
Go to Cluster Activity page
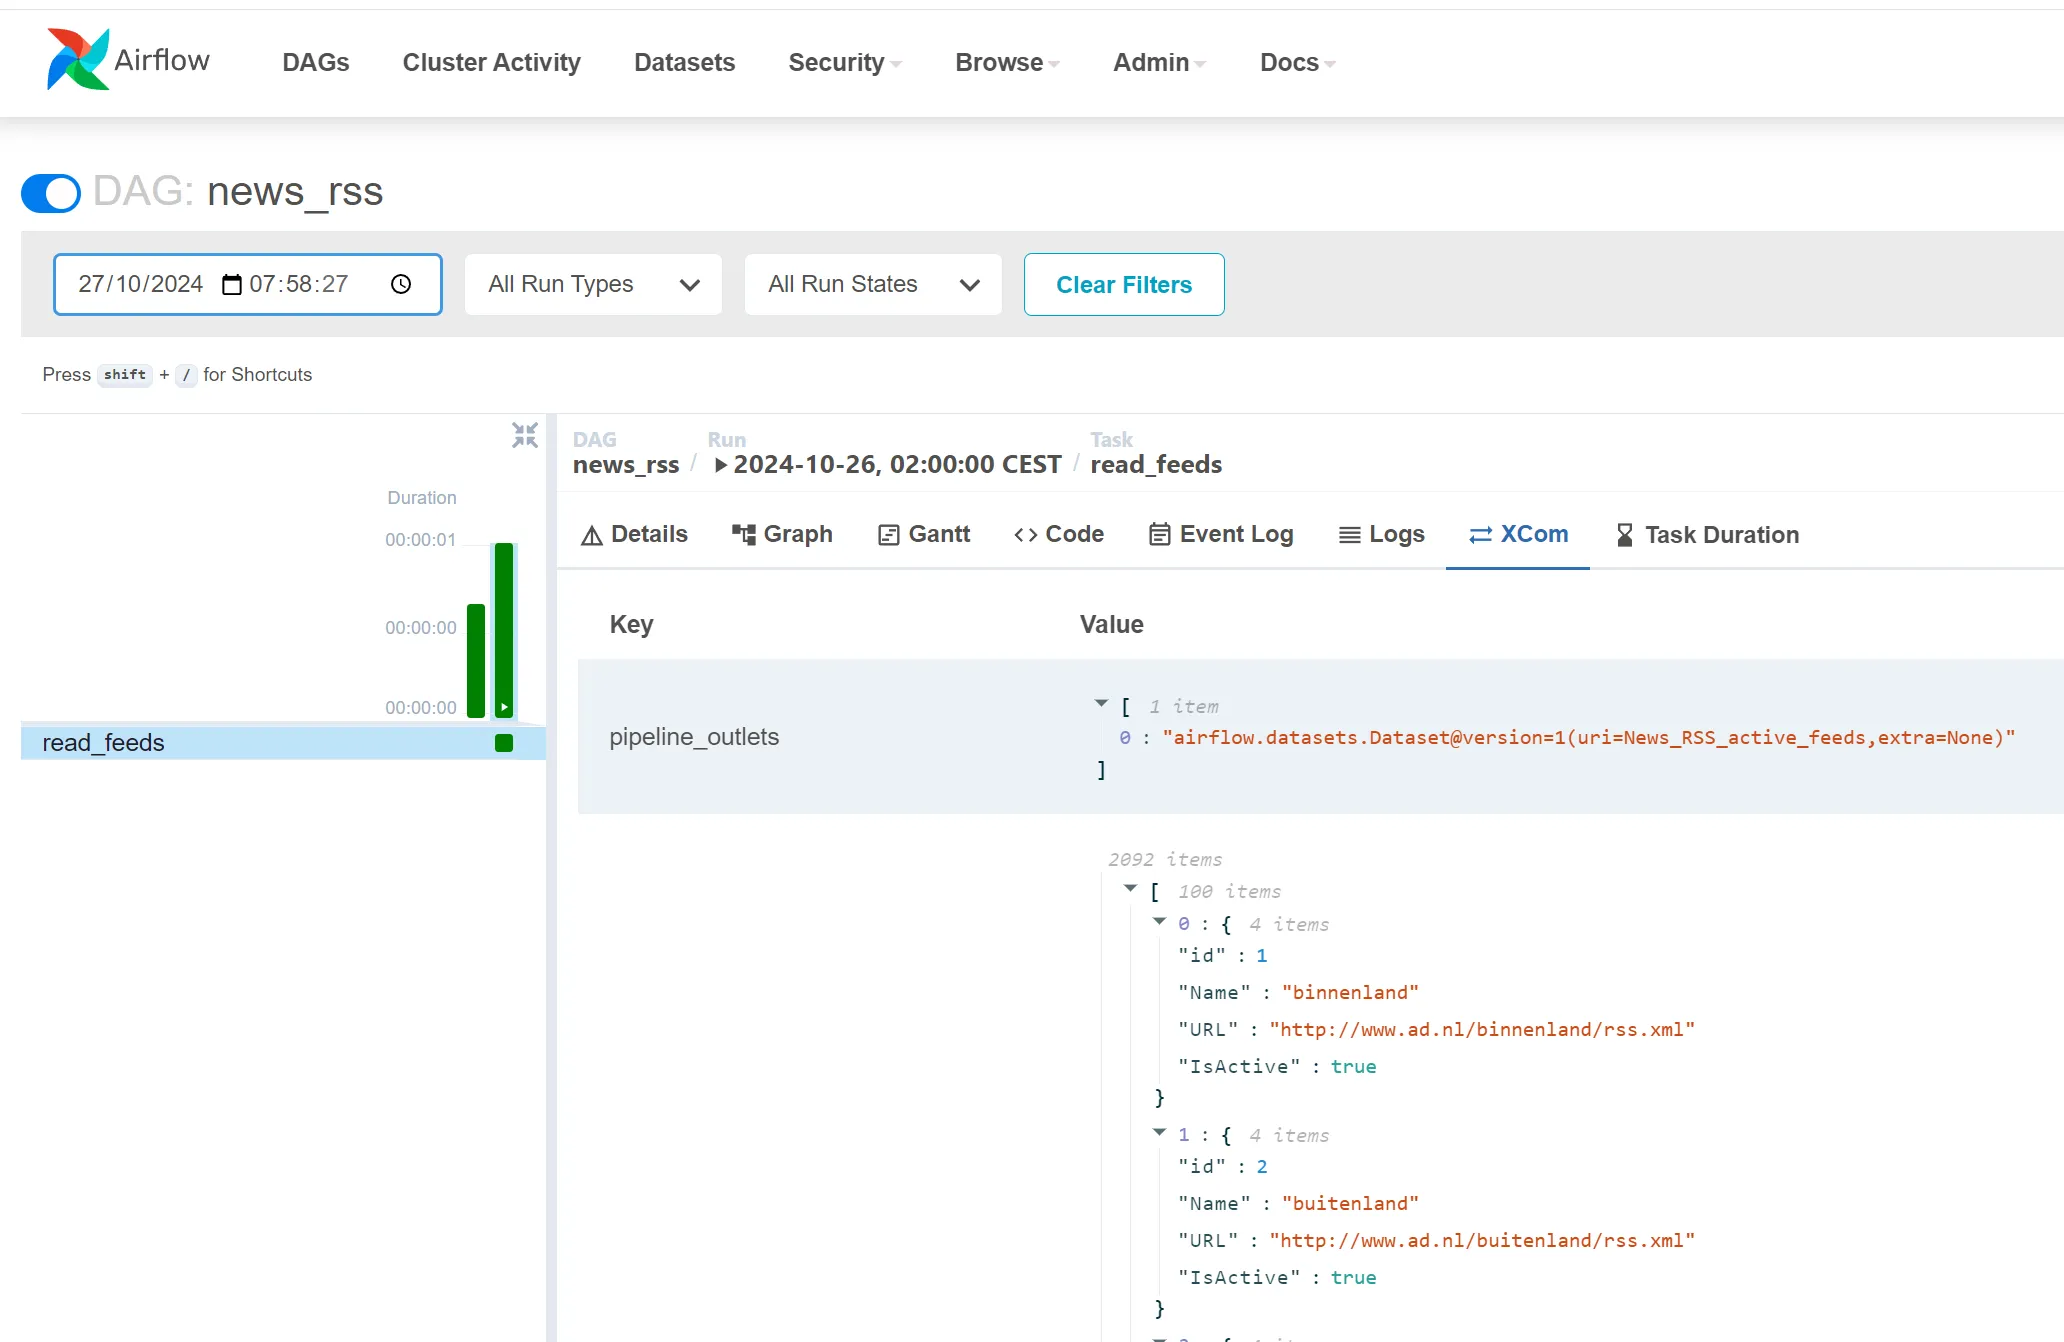pos(491,63)
